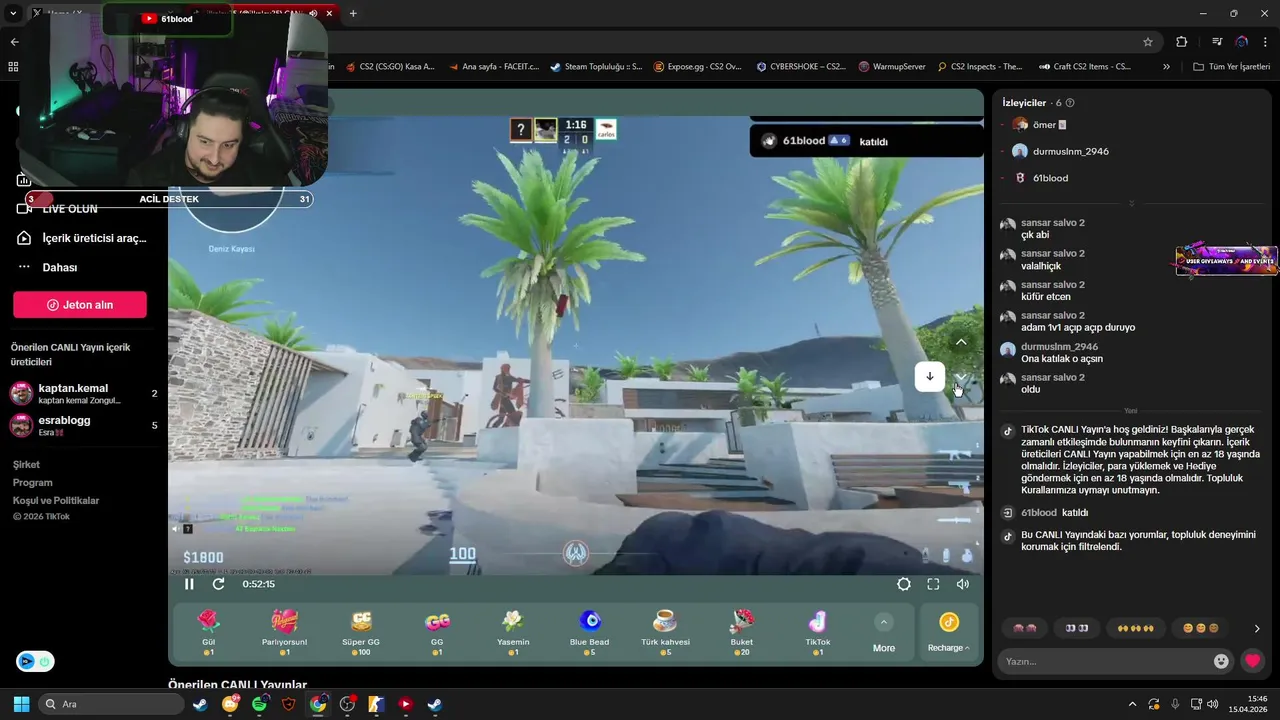Open CS2 (CS:GO) Kasa bookmark
Image resolution: width=1280 pixels, height=720 pixels.
[x=390, y=67]
